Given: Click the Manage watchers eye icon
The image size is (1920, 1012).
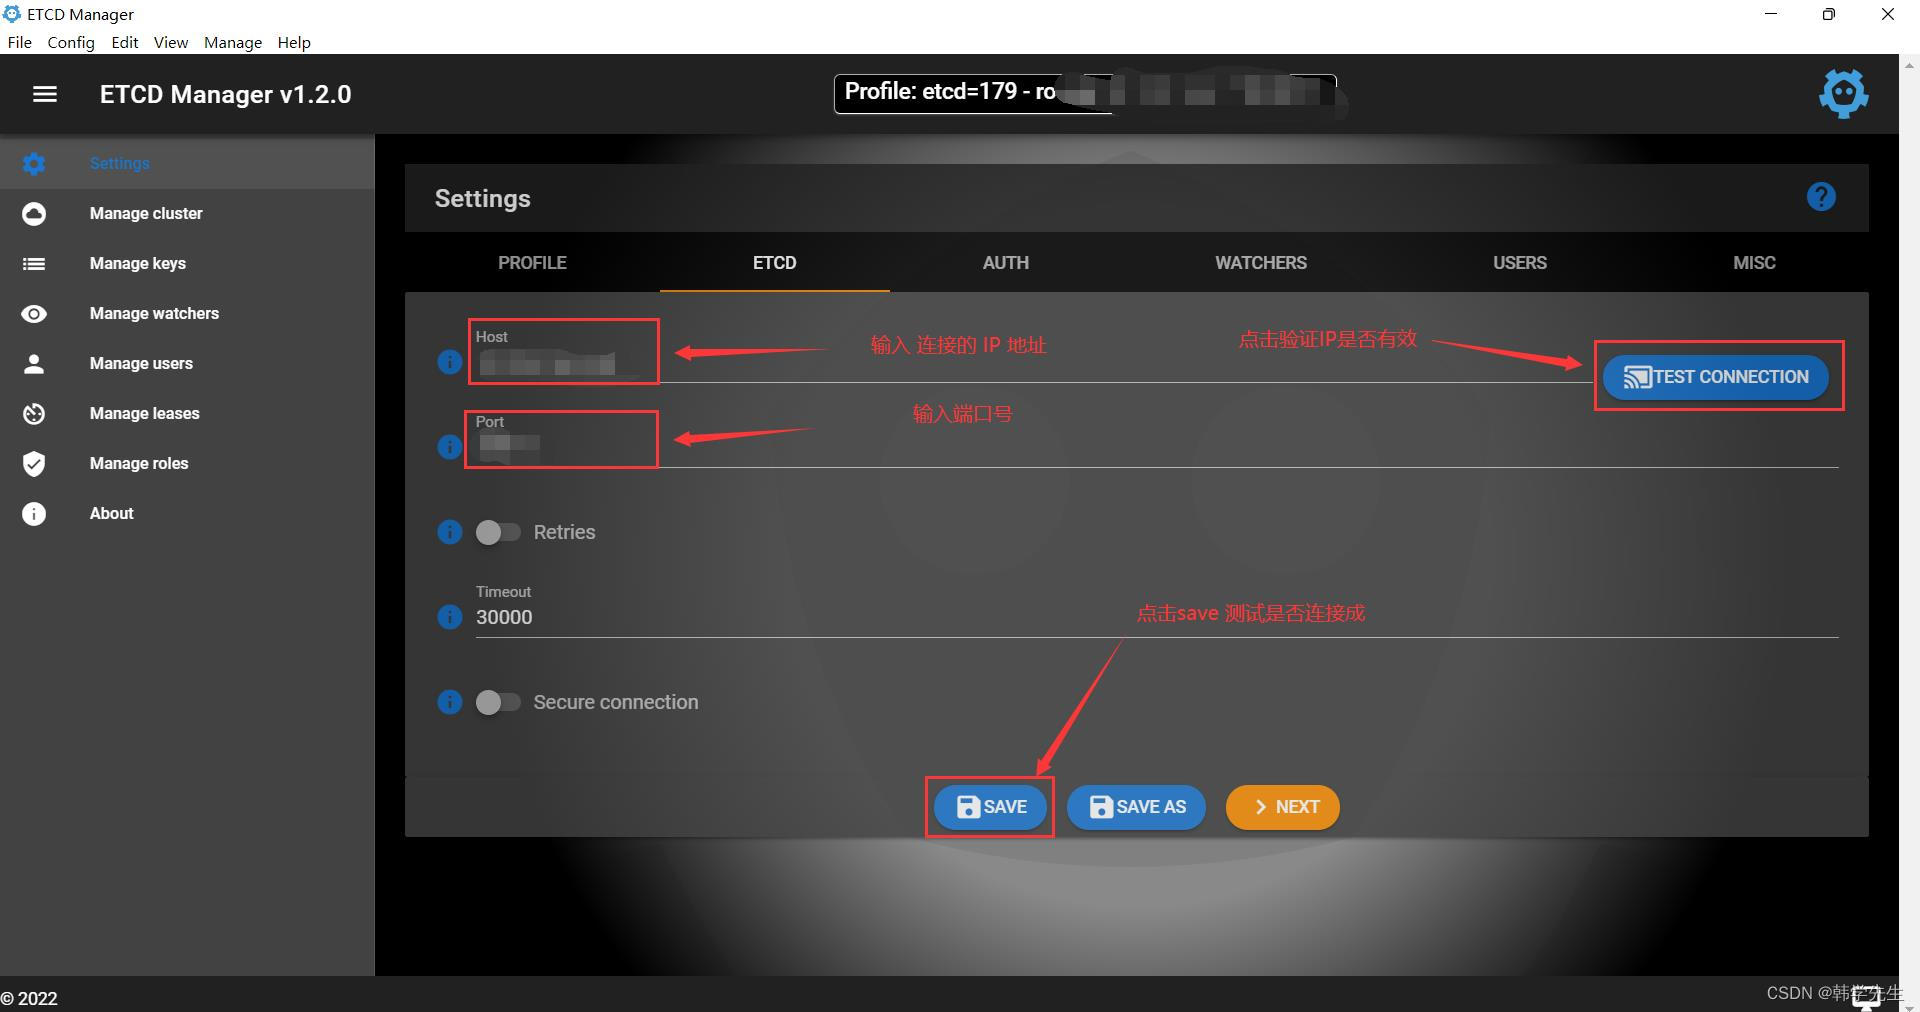Looking at the screenshot, I should tap(34, 313).
